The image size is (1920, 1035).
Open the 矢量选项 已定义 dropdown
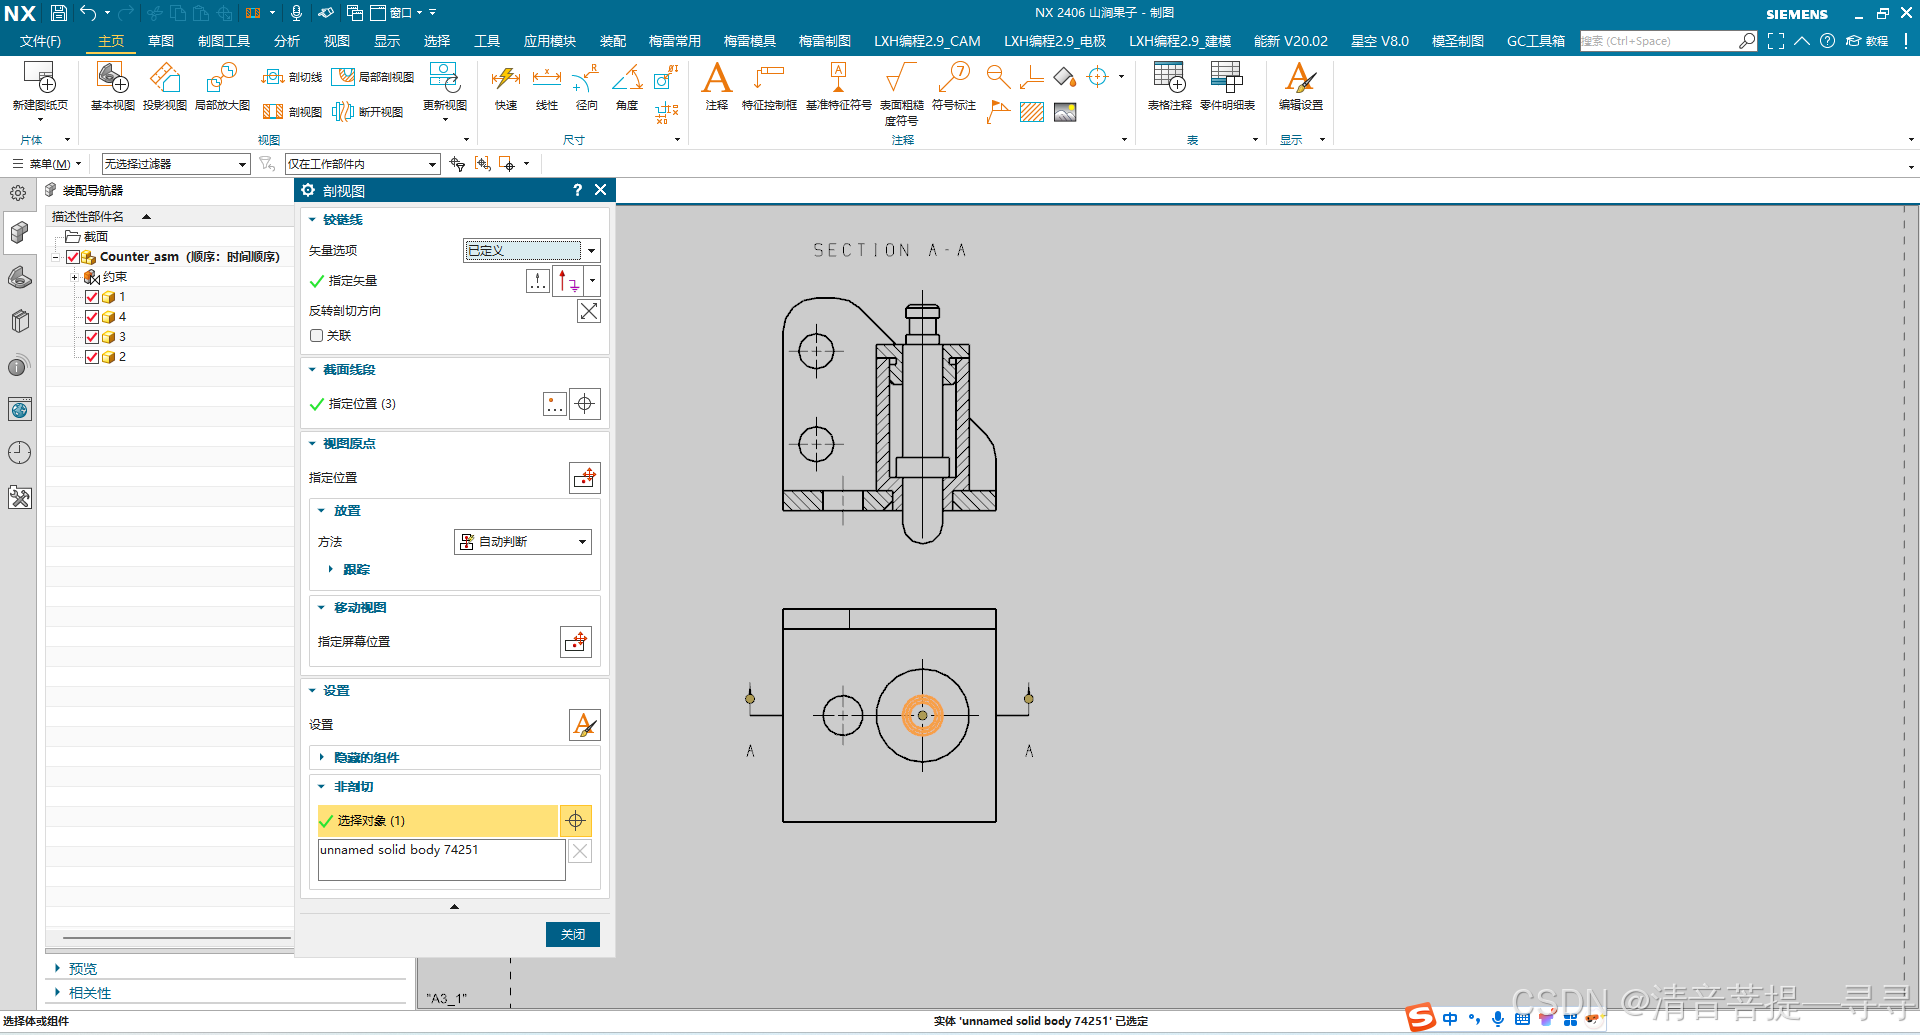531,251
